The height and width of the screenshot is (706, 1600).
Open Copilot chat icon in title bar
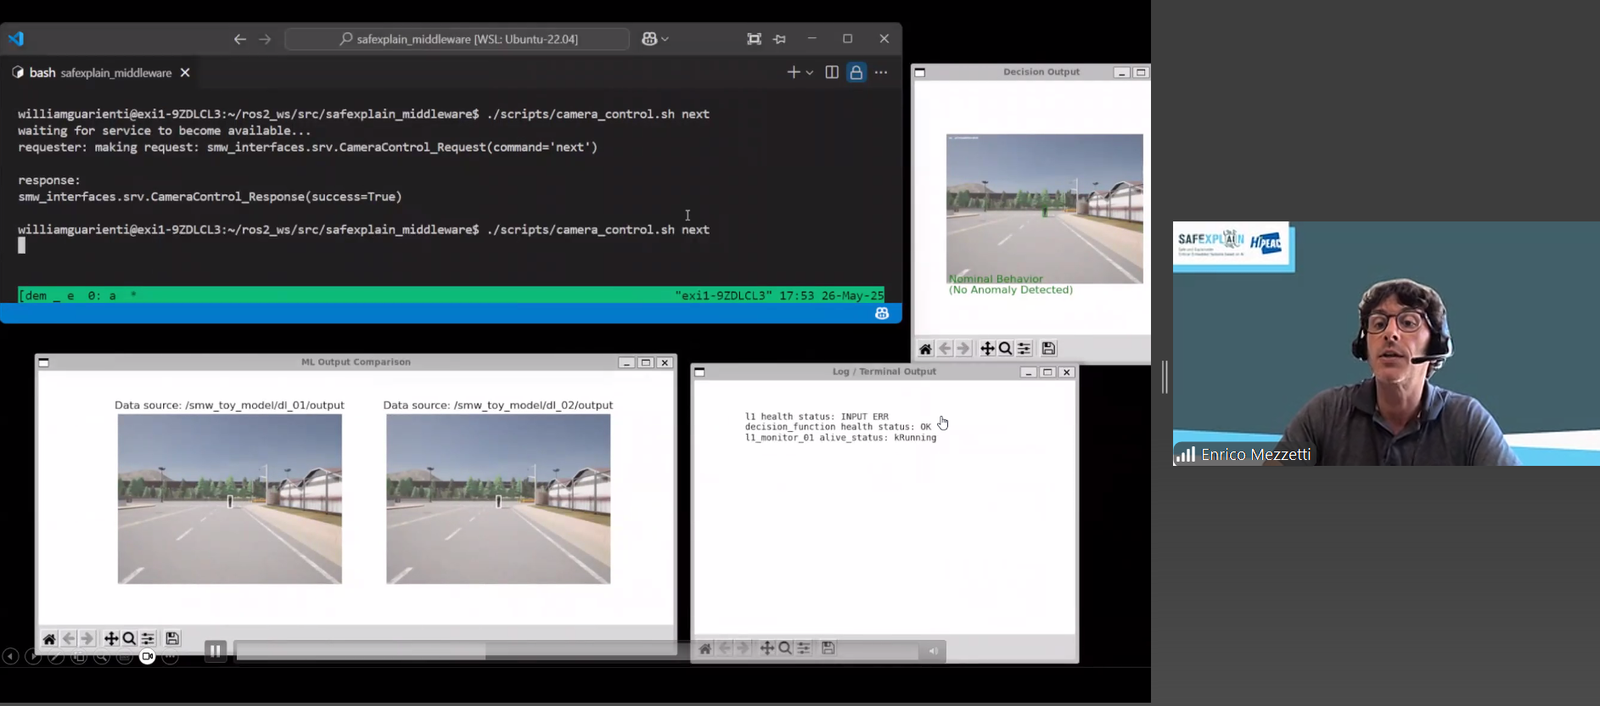650,39
